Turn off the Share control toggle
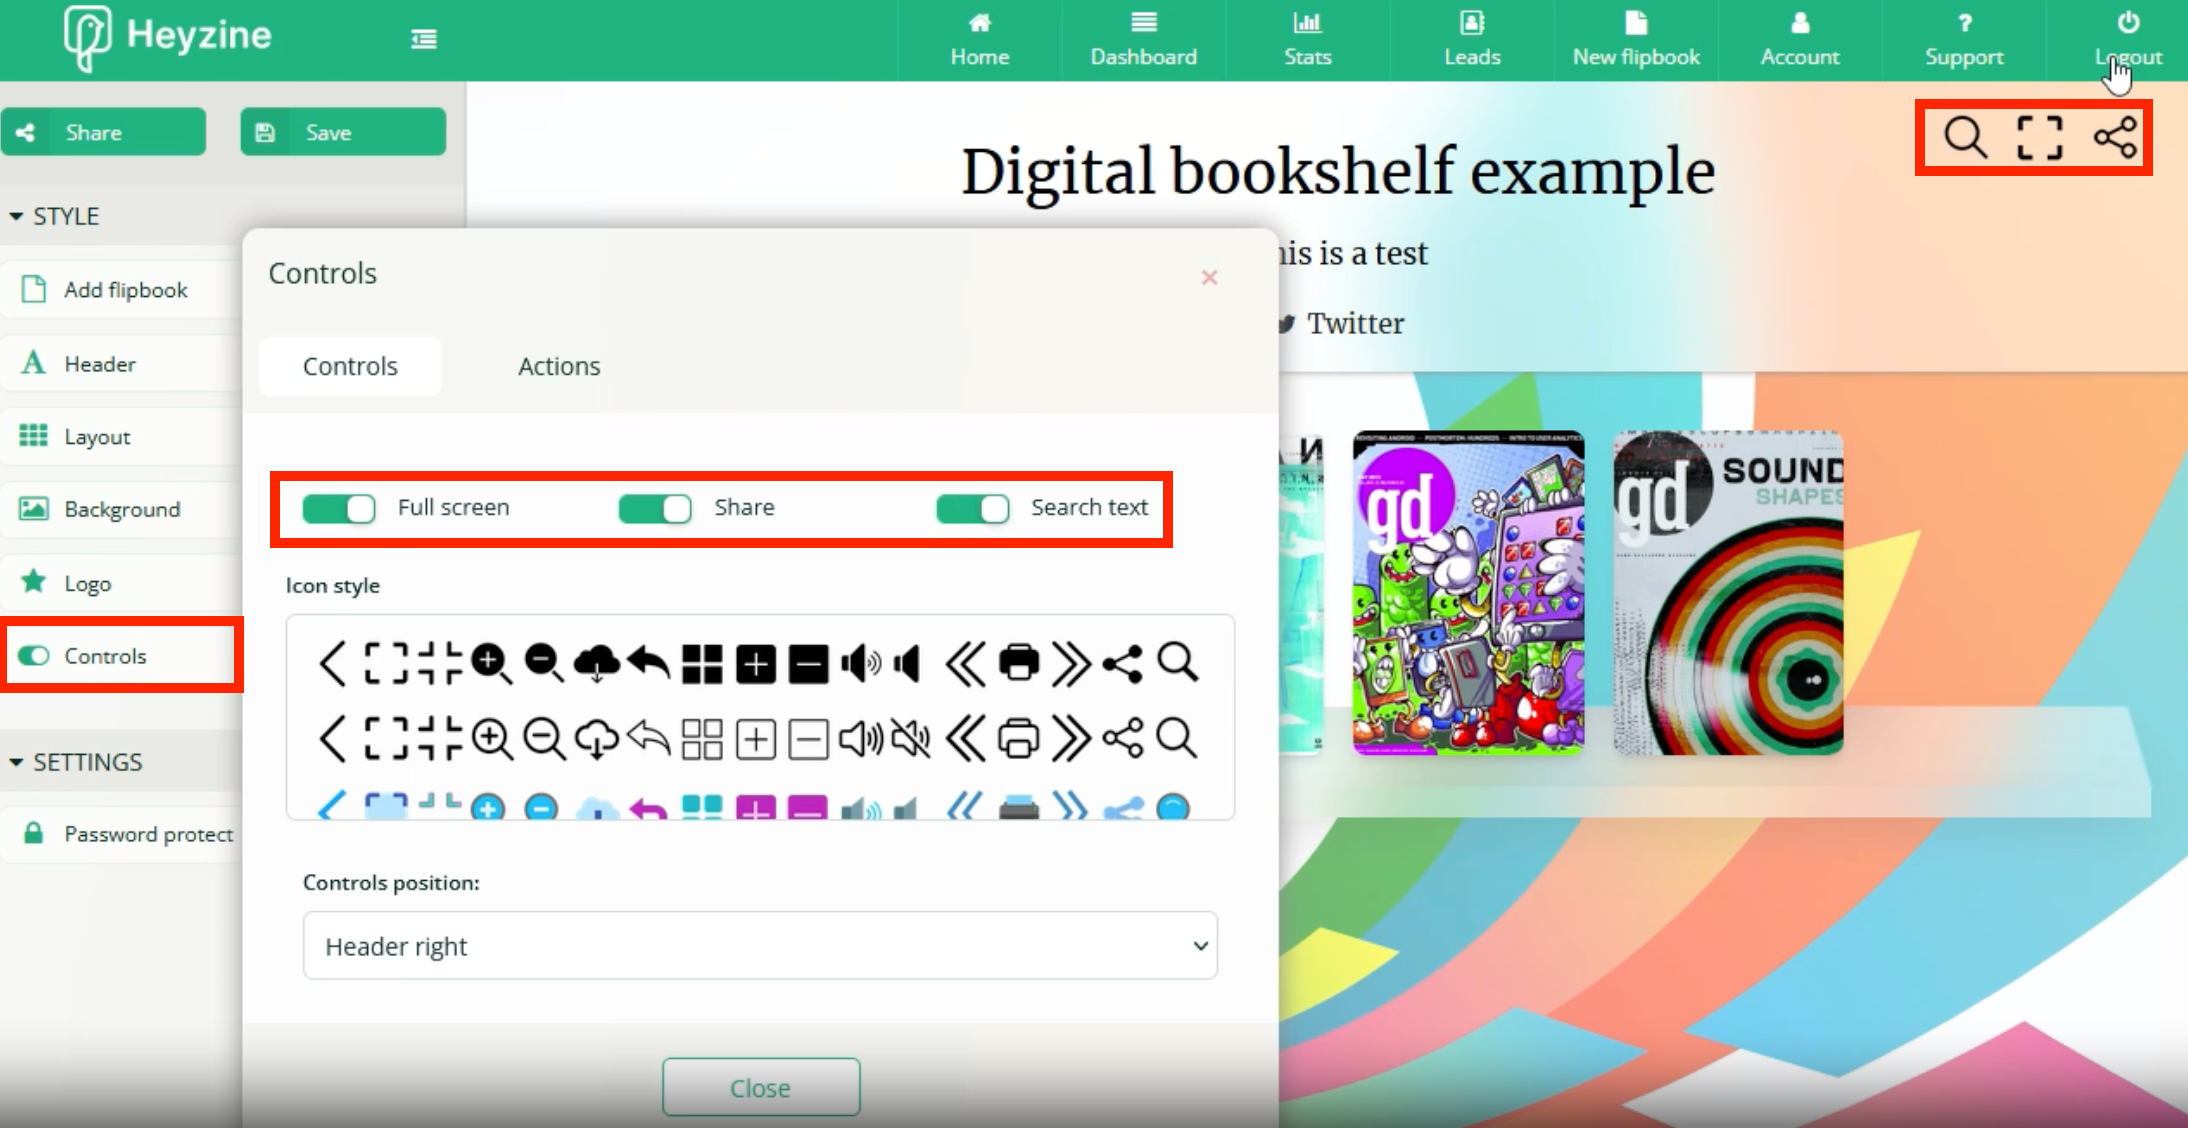 [655, 508]
